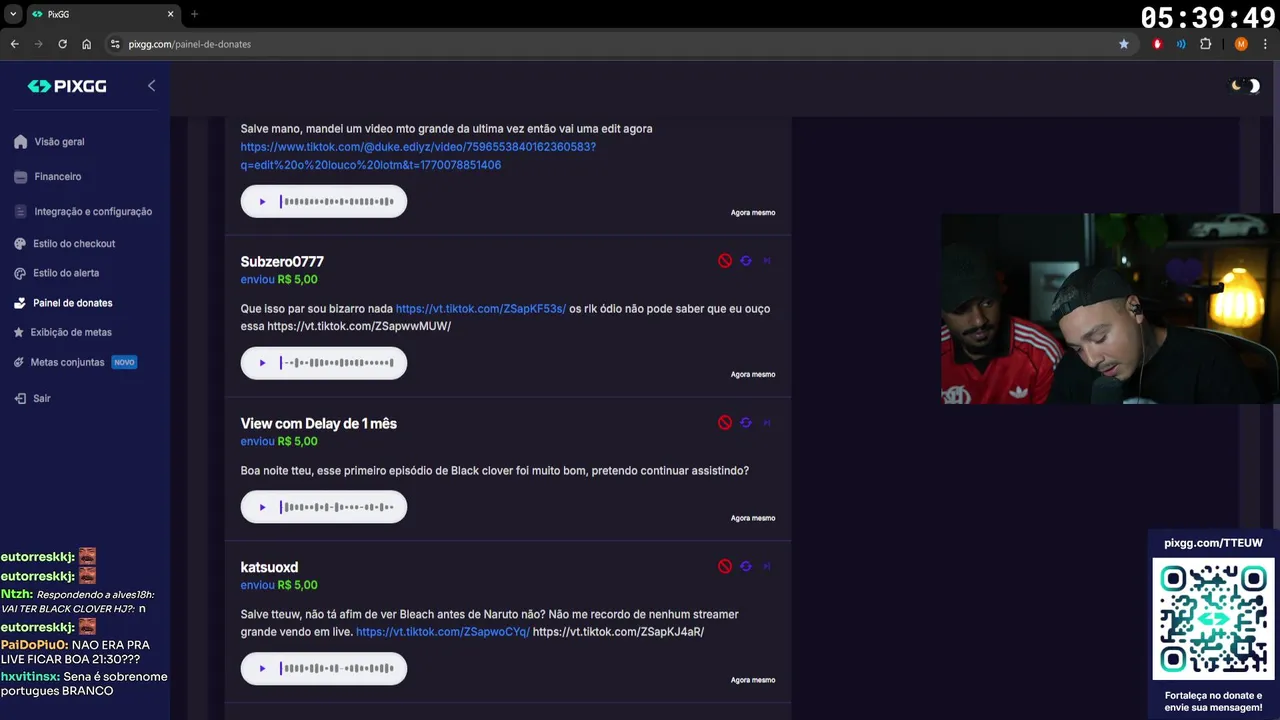Click the pixgg.com/TTEUW QR code
Screen dimensions: 1280x720
[1213, 618]
